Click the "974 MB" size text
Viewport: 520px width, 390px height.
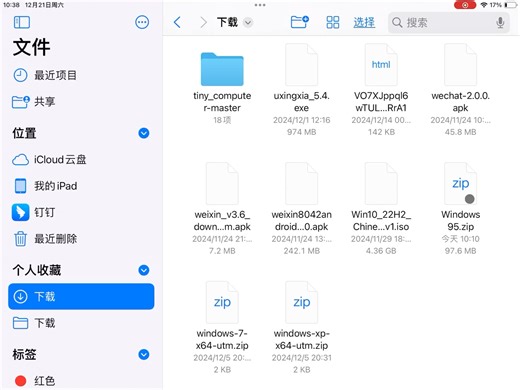(301, 132)
